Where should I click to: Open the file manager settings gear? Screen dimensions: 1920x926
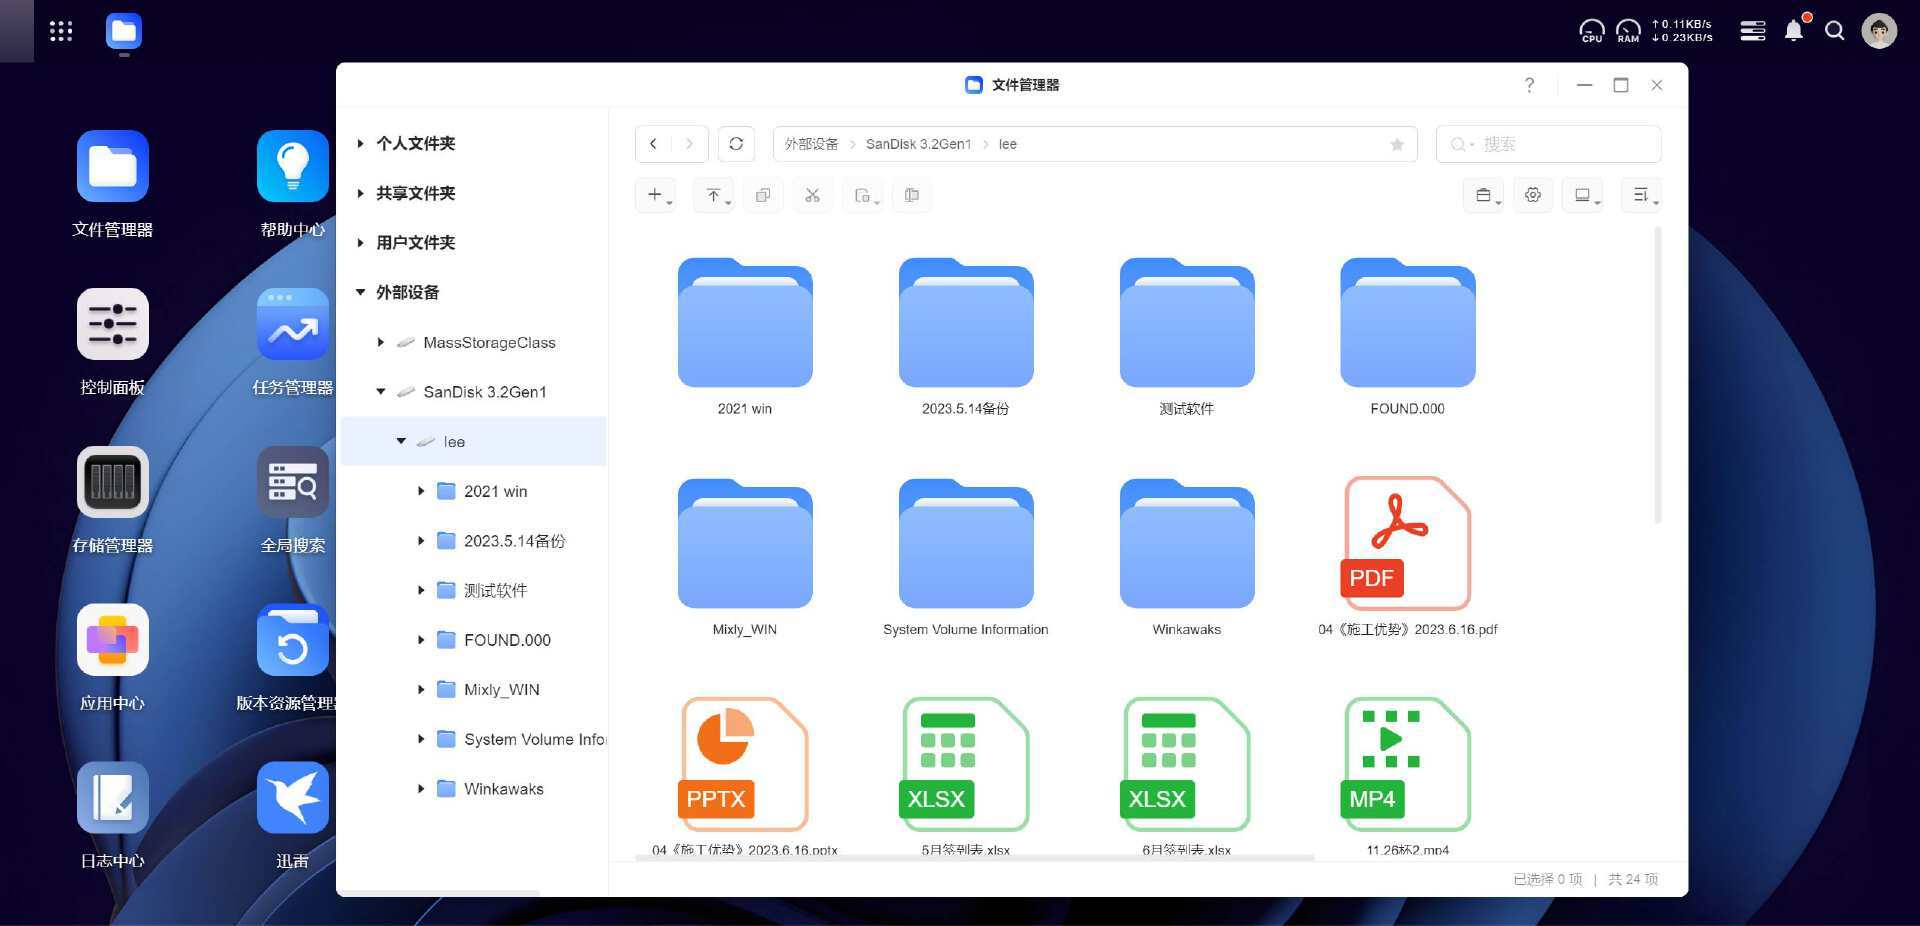pyautogui.click(x=1533, y=195)
